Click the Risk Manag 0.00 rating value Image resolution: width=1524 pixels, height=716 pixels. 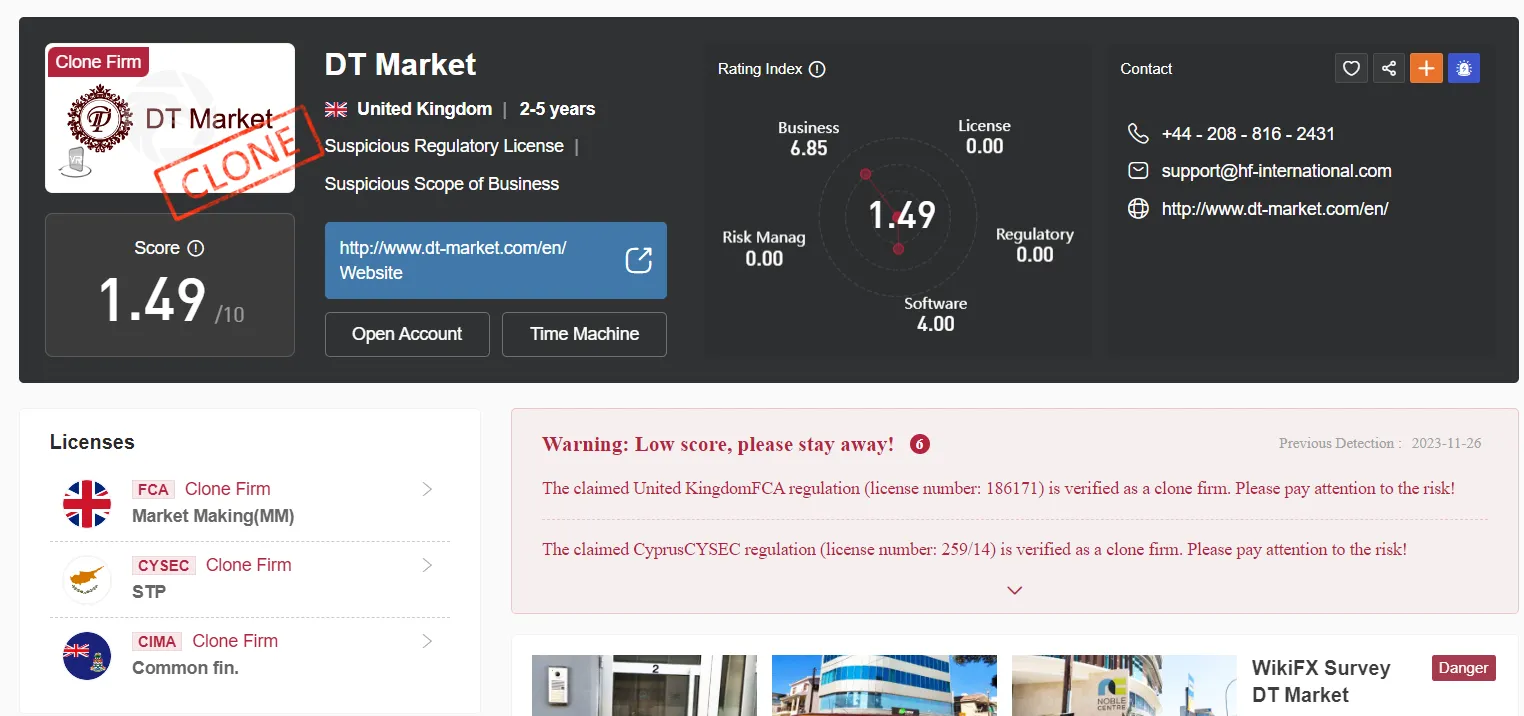click(x=764, y=249)
